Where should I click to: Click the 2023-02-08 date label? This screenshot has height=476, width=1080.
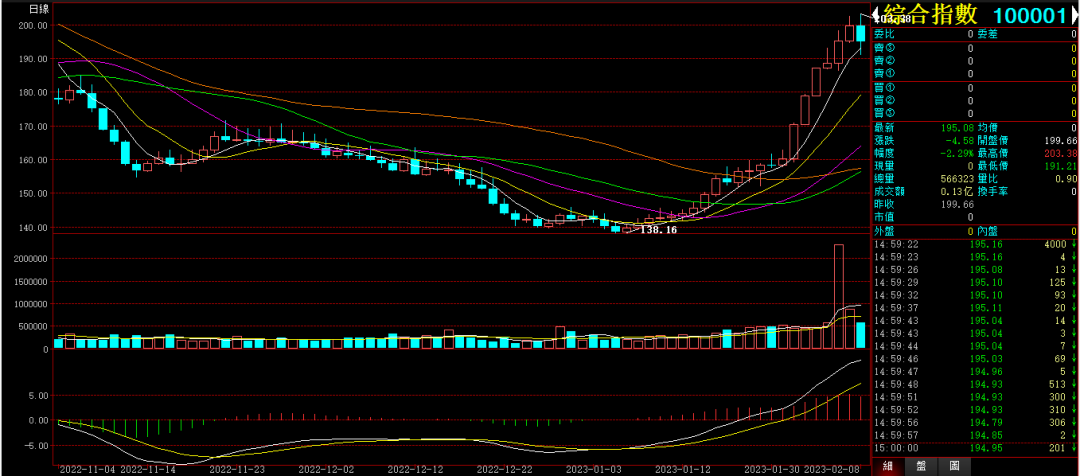tap(834, 468)
